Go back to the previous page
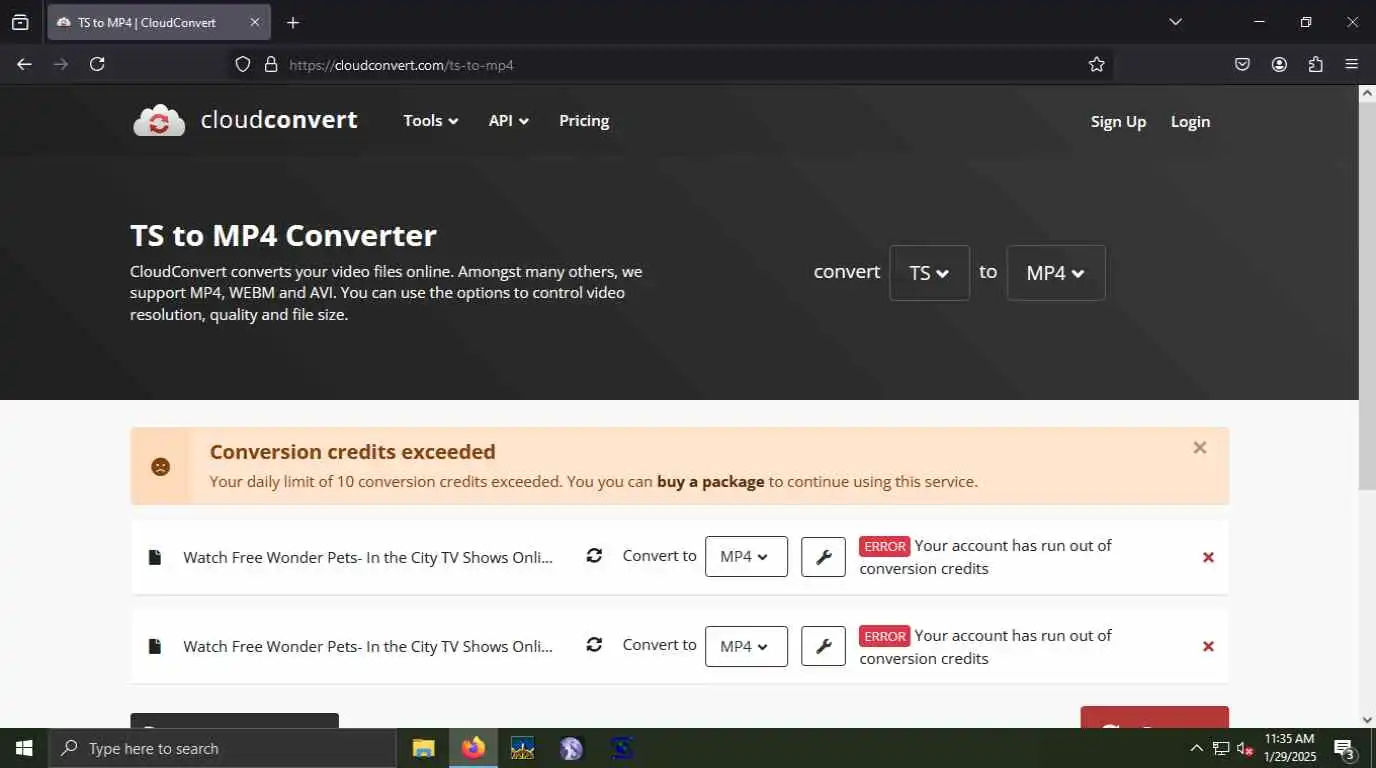Screen dimensions: 1376x768 click(24, 64)
